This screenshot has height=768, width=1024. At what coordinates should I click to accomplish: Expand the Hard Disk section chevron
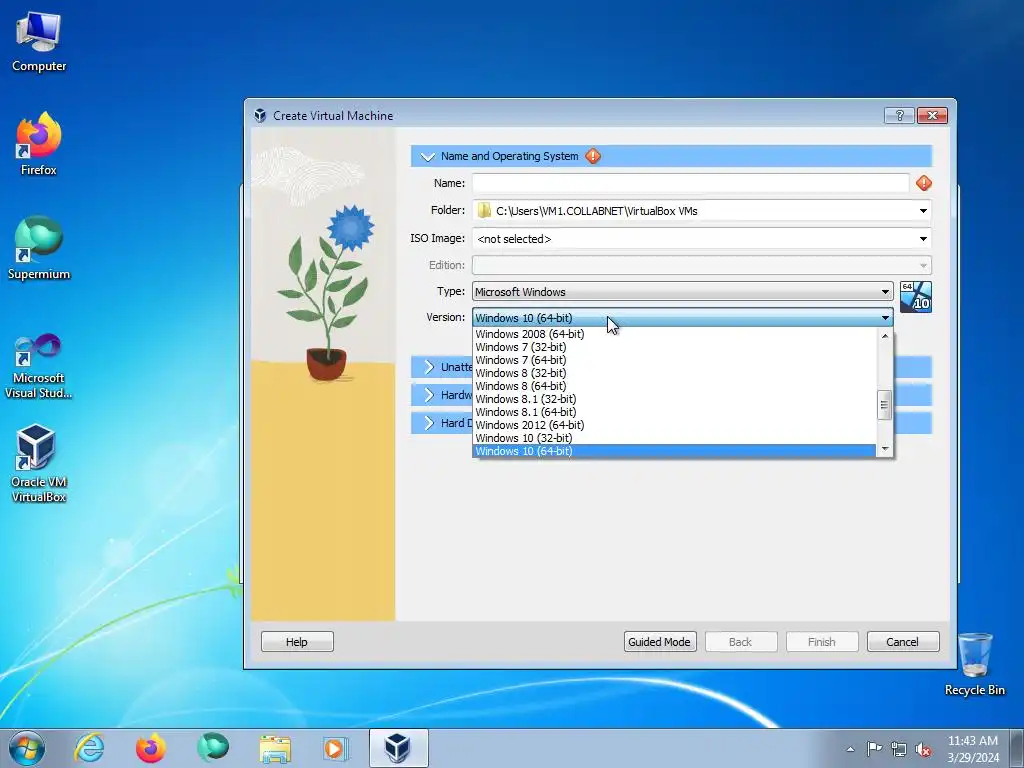pyautogui.click(x=428, y=423)
